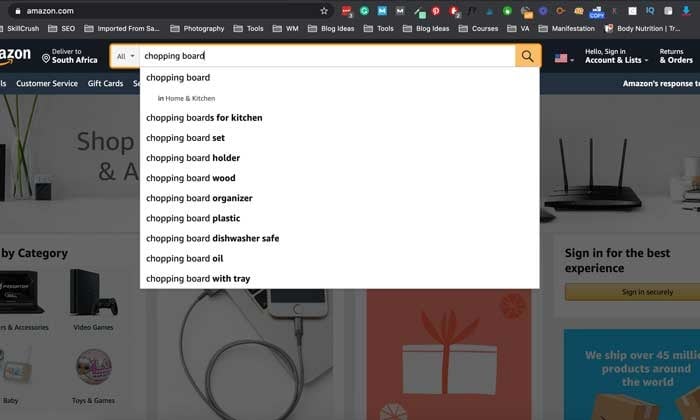The image size is (700, 420).
Task: Open the blue M extension icon
Action: 382,11
